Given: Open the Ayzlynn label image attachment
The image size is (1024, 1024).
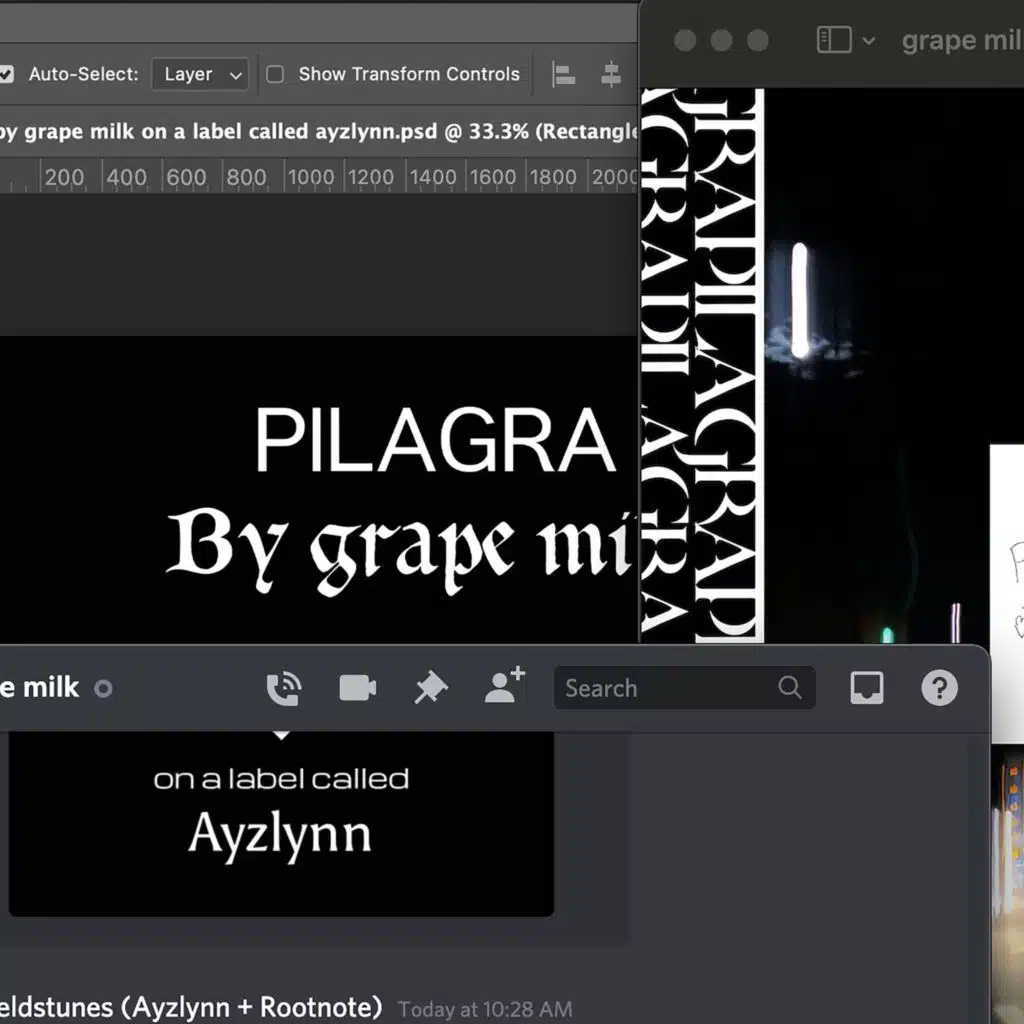Looking at the screenshot, I should coord(280,822).
